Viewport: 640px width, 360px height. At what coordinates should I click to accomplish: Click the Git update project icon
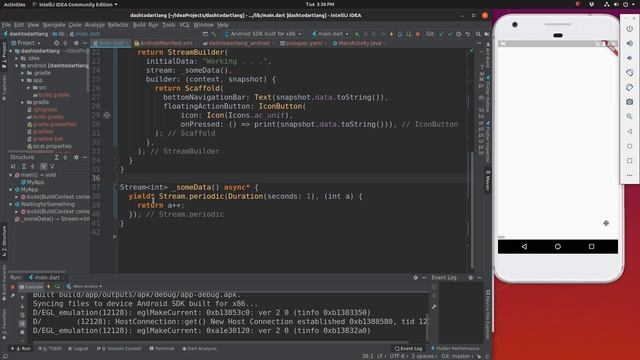(x=441, y=34)
